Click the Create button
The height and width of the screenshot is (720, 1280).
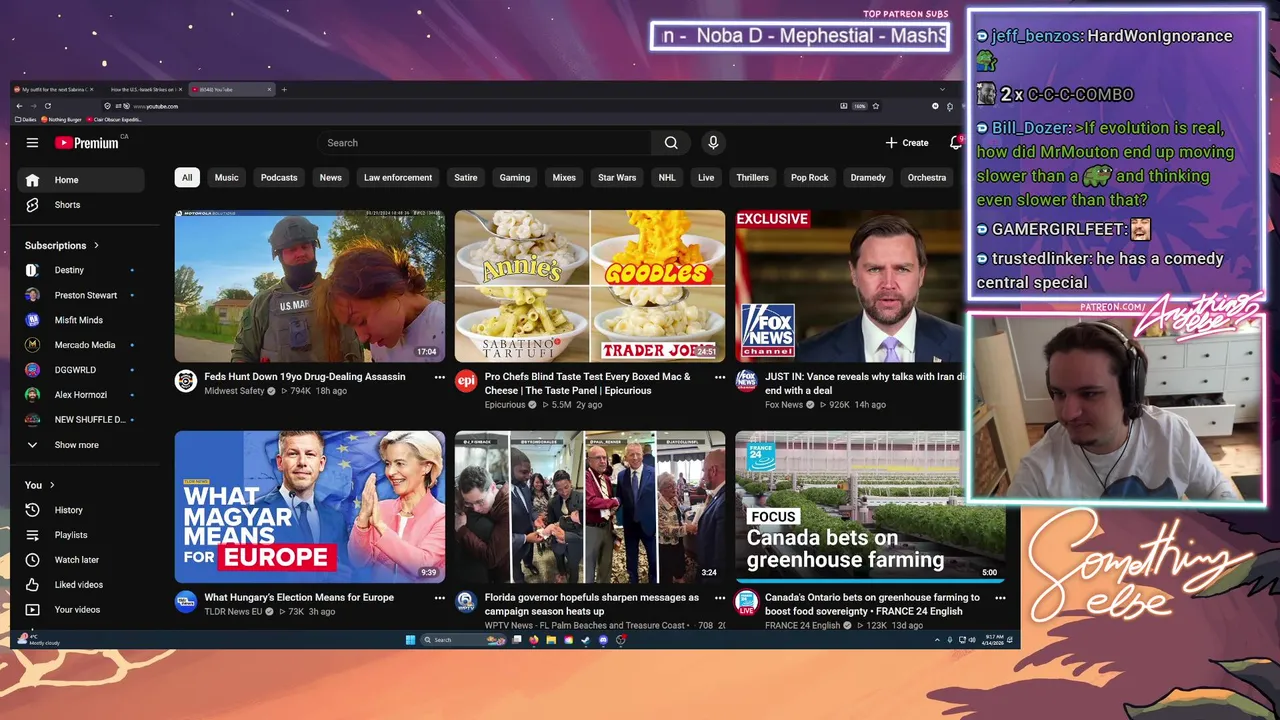point(907,143)
